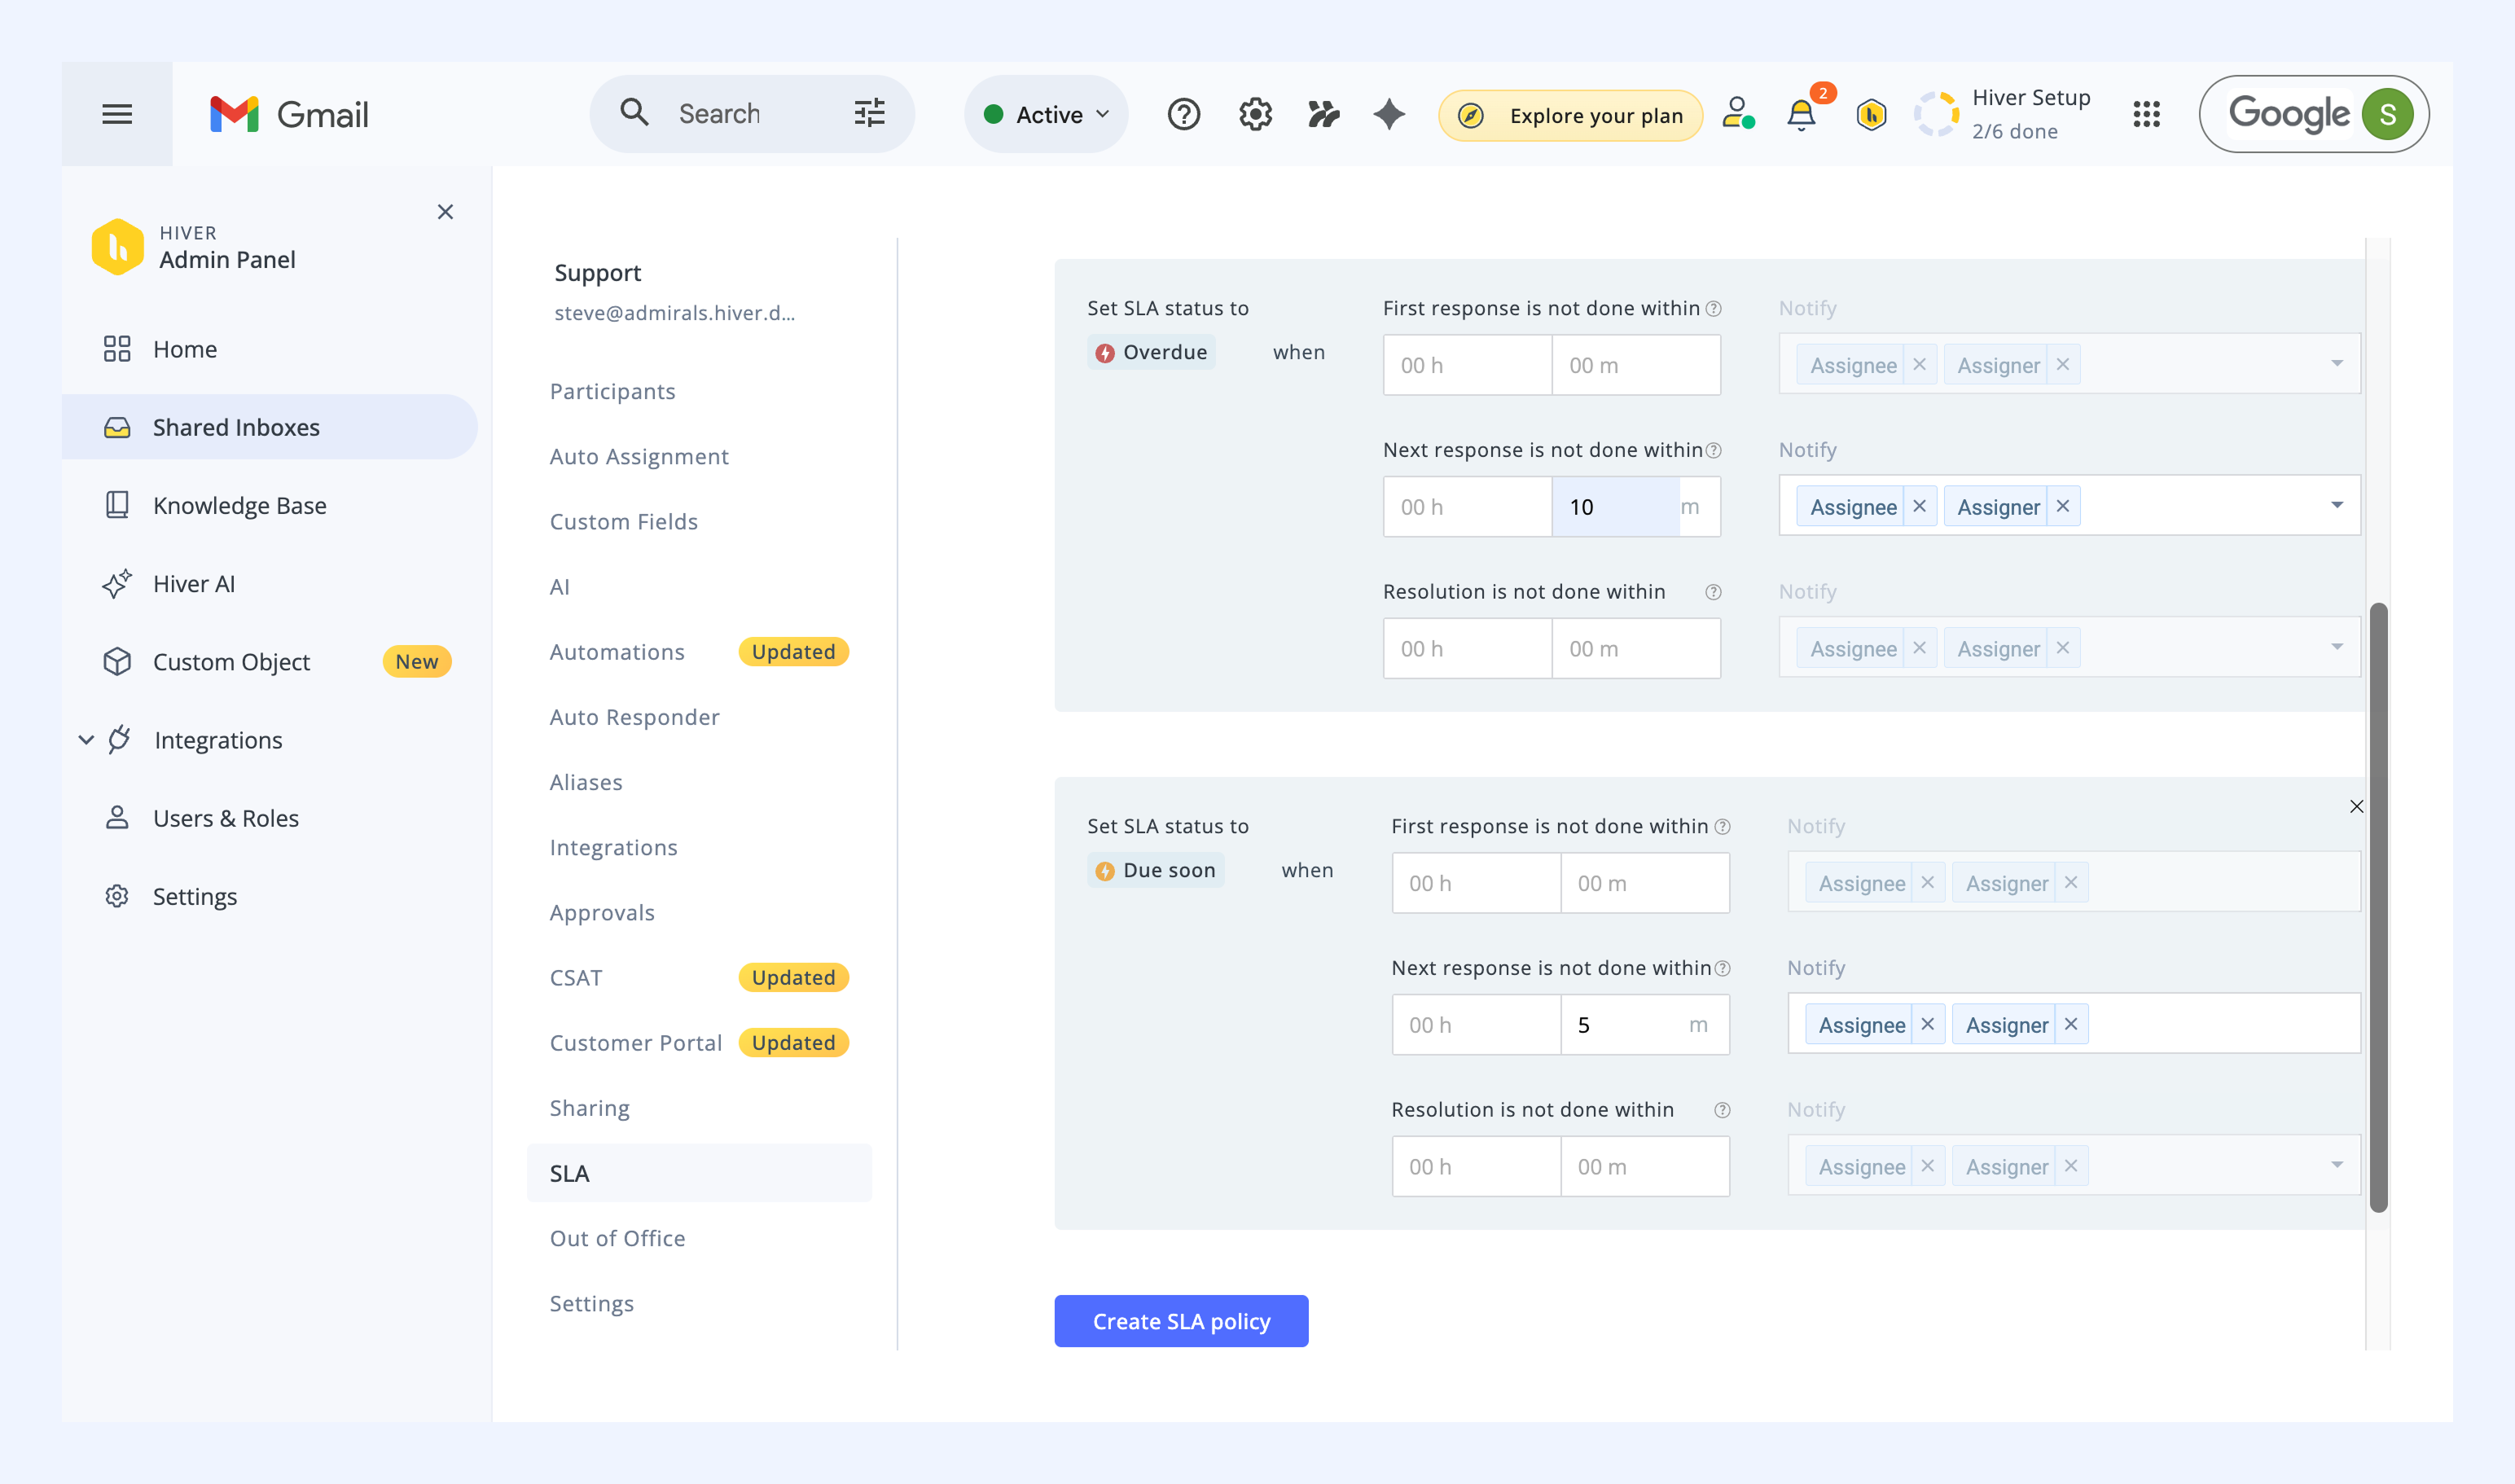Open Automations settings tab
Viewport: 2515px width, 1484px height.
click(x=617, y=652)
